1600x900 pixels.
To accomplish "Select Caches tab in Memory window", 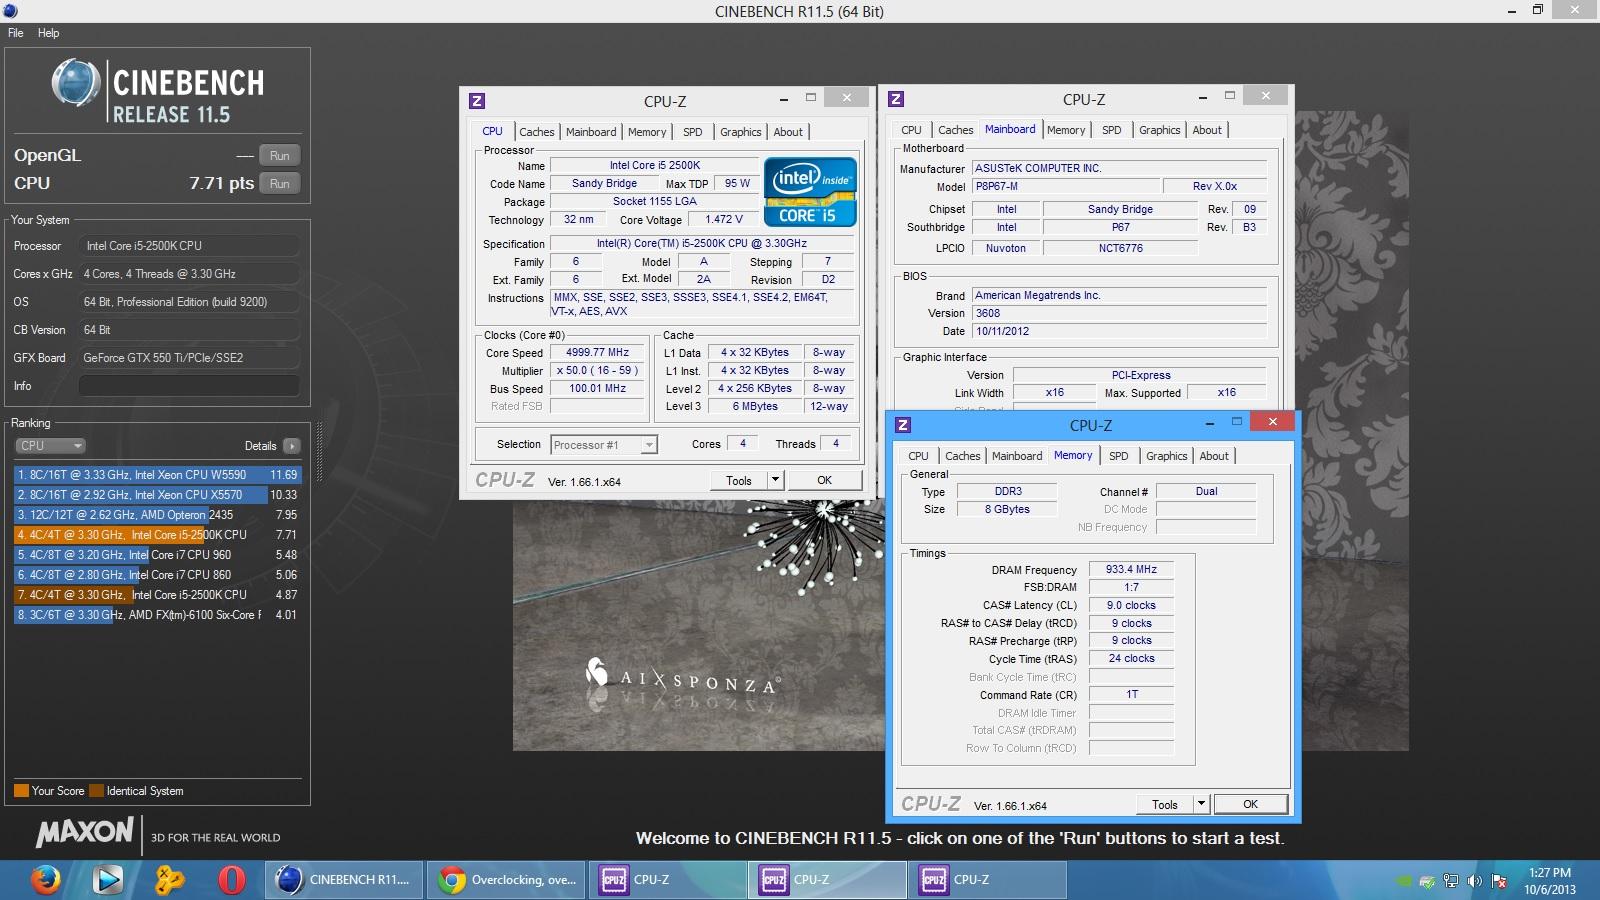I will (963, 456).
